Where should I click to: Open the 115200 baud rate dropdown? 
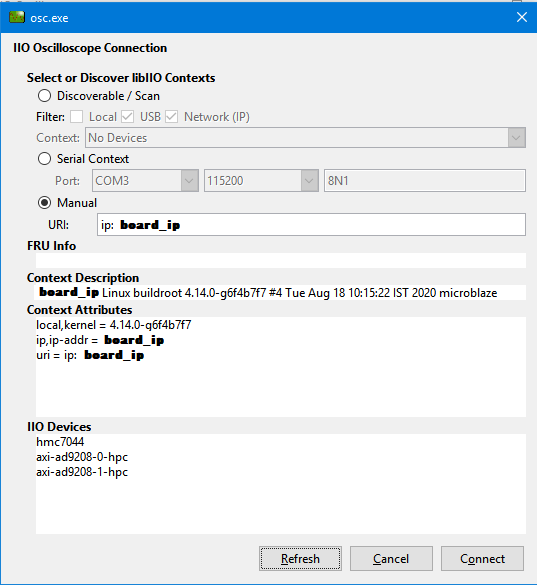(x=261, y=181)
